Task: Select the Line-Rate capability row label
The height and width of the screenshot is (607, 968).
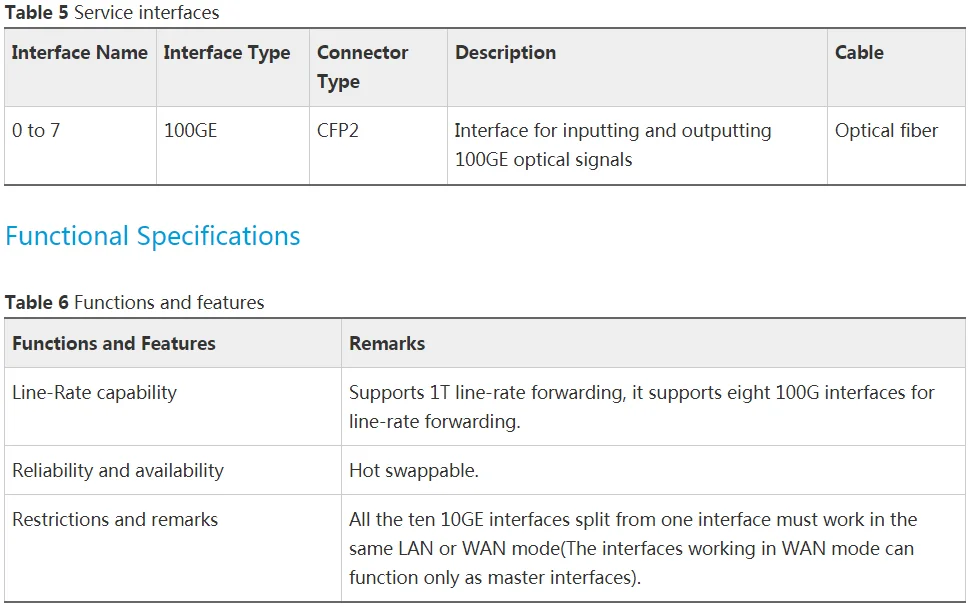Action: [94, 393]
